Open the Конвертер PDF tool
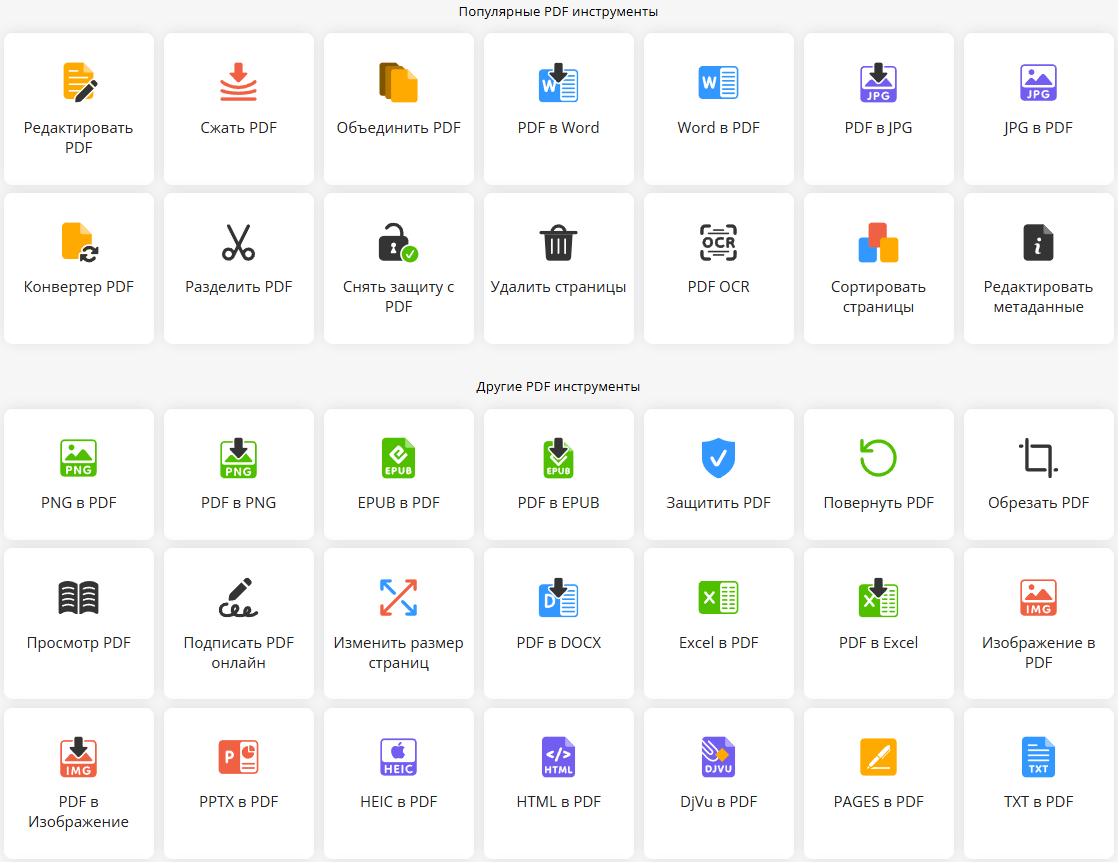Screen dimensions: 1118x862 click(78, 242)
